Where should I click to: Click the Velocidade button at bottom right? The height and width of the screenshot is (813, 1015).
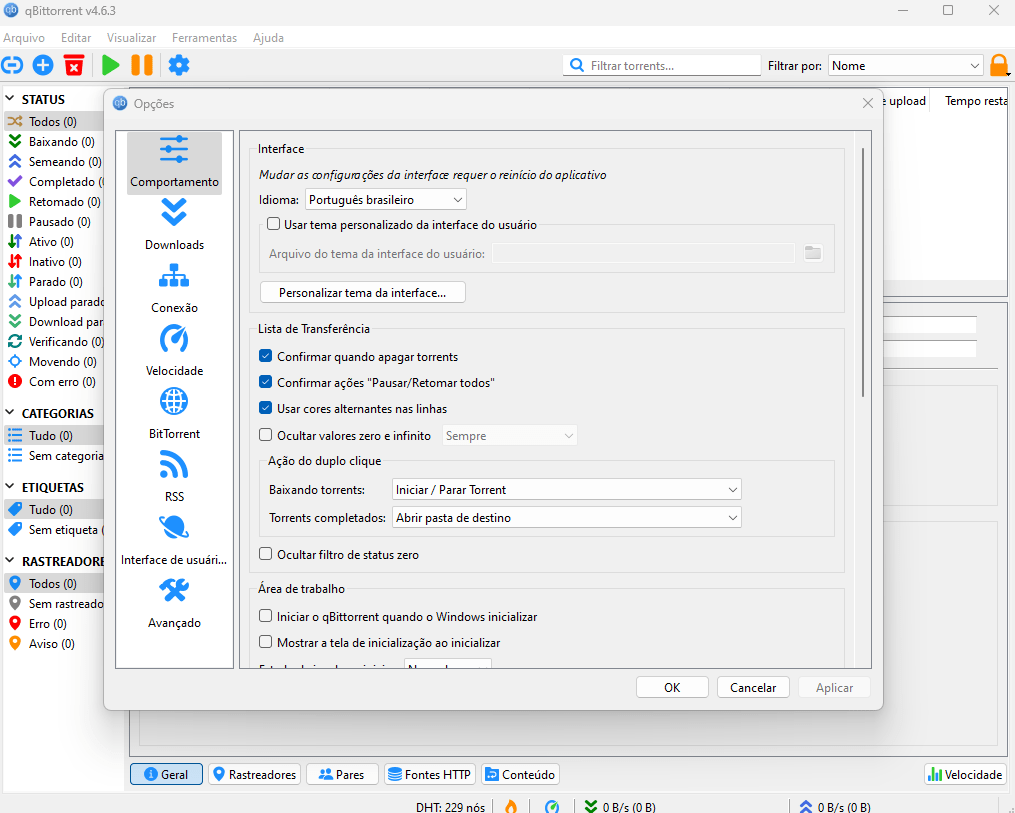pos(965,774)
